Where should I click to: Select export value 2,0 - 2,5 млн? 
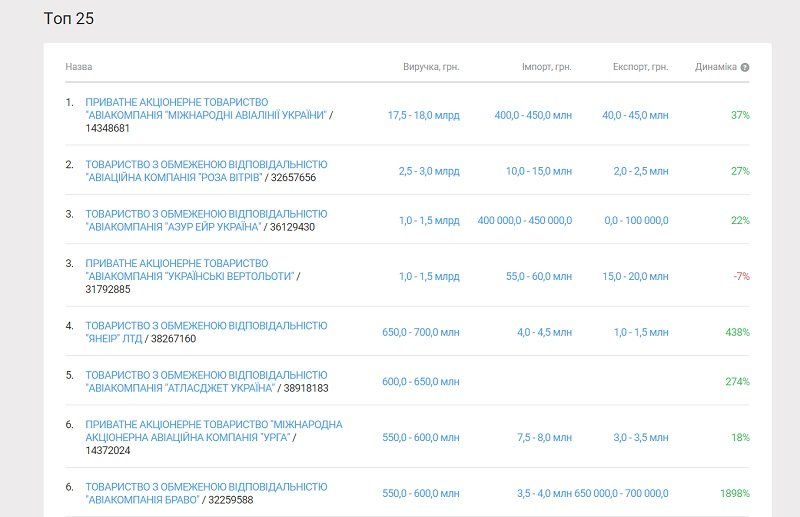(641, 171)
